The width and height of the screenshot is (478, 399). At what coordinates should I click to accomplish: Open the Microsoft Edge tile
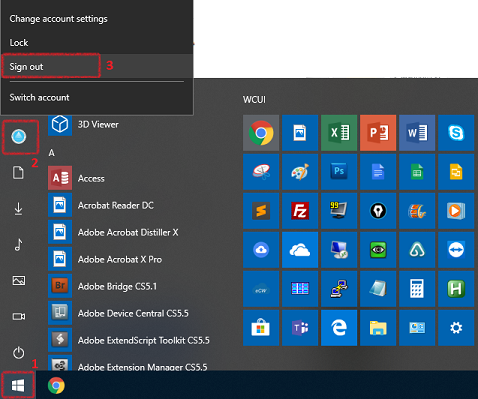pyautogui.click(x=339, y=328)
